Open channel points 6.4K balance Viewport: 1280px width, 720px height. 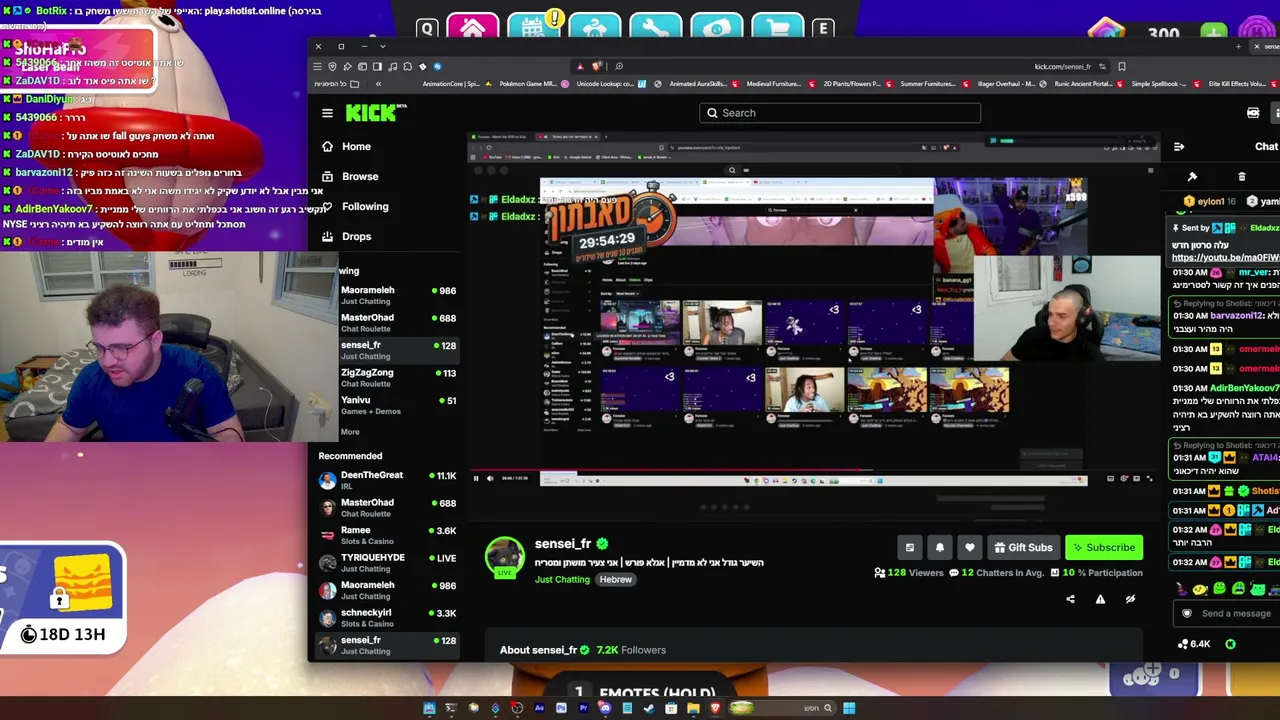pyautogui.click(x=1194, y=644)
